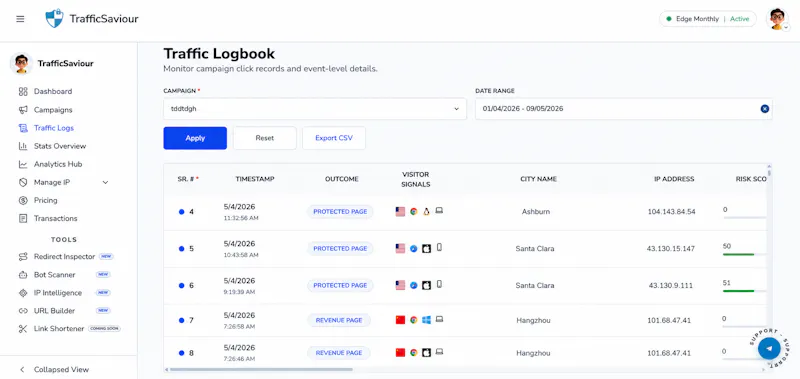Open Transactions in sidebar
The width and height of the screenshot is (800, 379).
tap(56, 218)
